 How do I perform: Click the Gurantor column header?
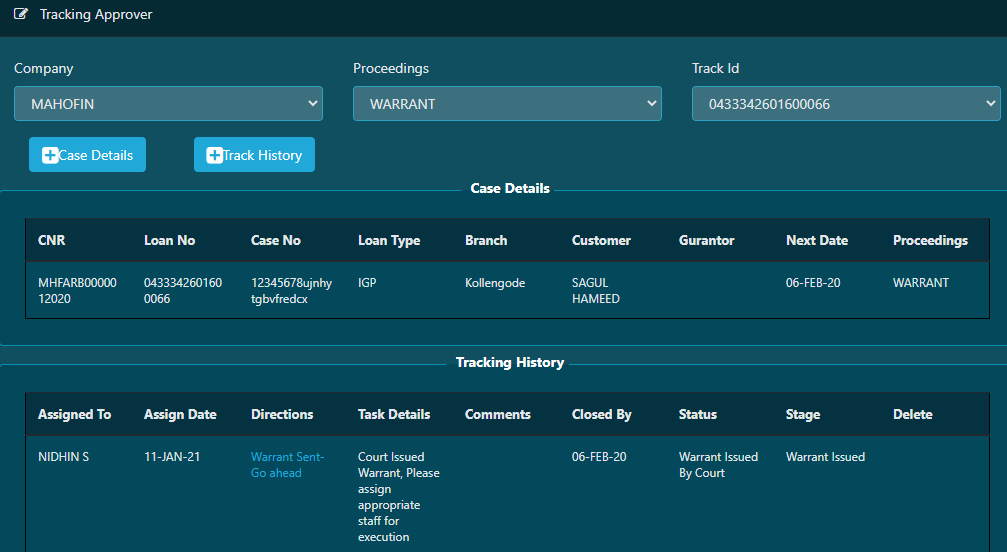pyautogui.click(x=706, y=240)
